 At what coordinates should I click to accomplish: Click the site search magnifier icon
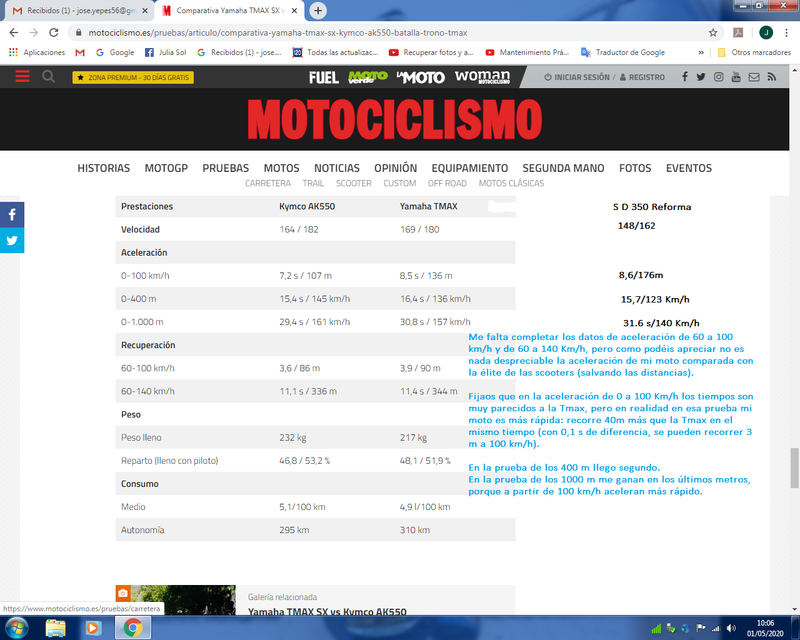click(48, 77)
